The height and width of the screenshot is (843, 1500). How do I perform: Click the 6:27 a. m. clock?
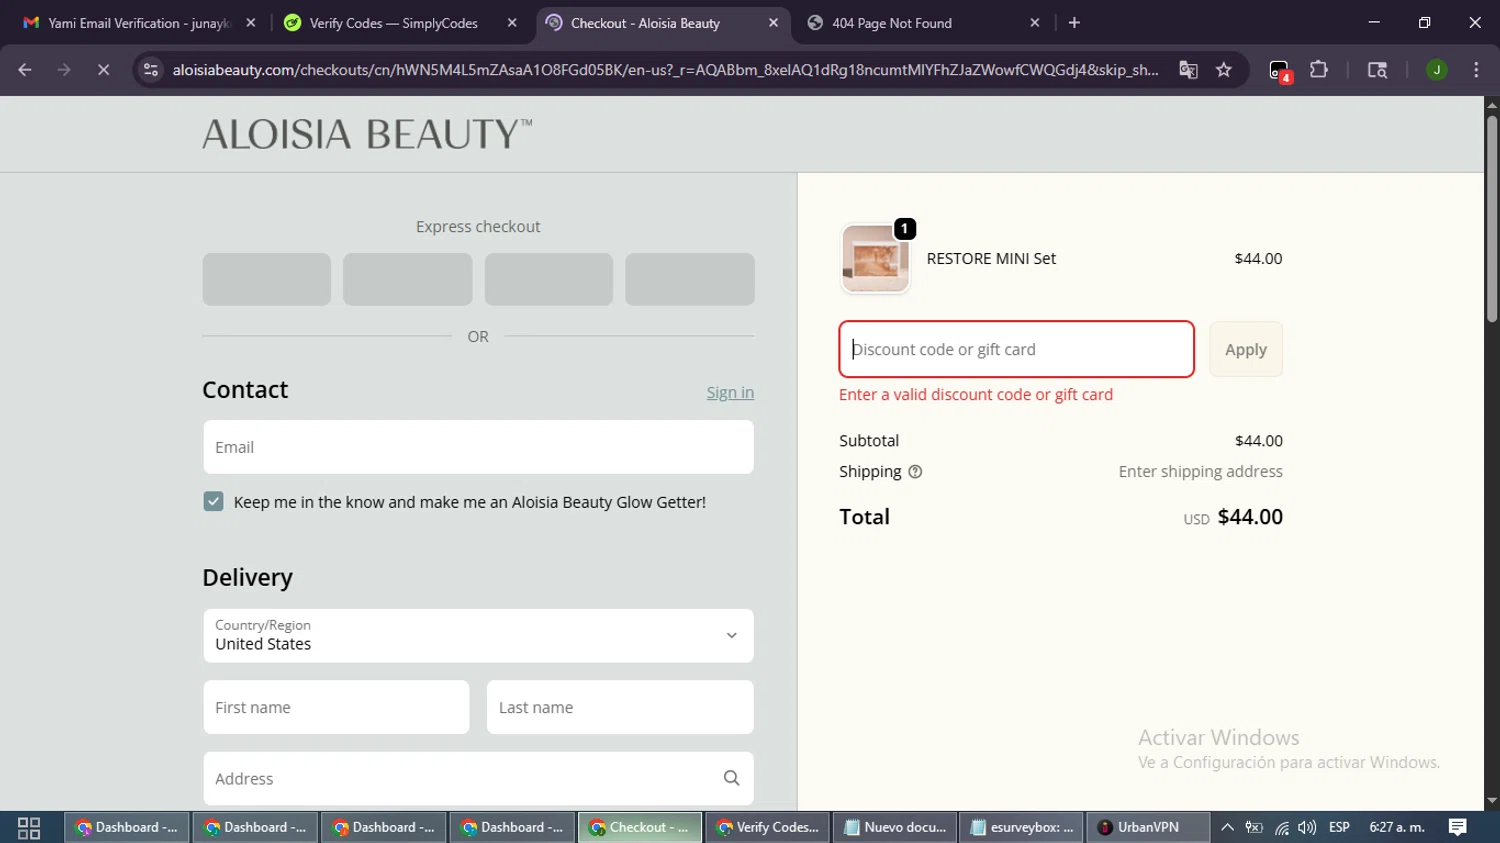1397,827
